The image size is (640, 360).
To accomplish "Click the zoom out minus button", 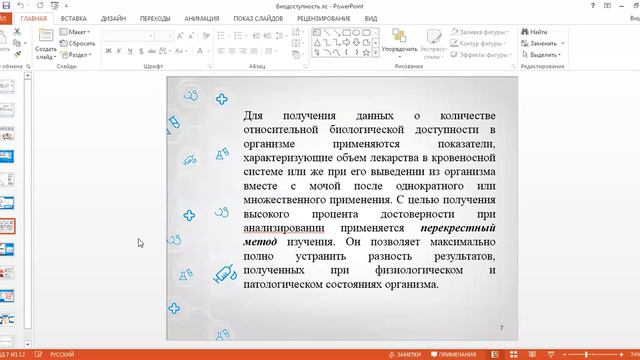I will click(x=564, y=355).
